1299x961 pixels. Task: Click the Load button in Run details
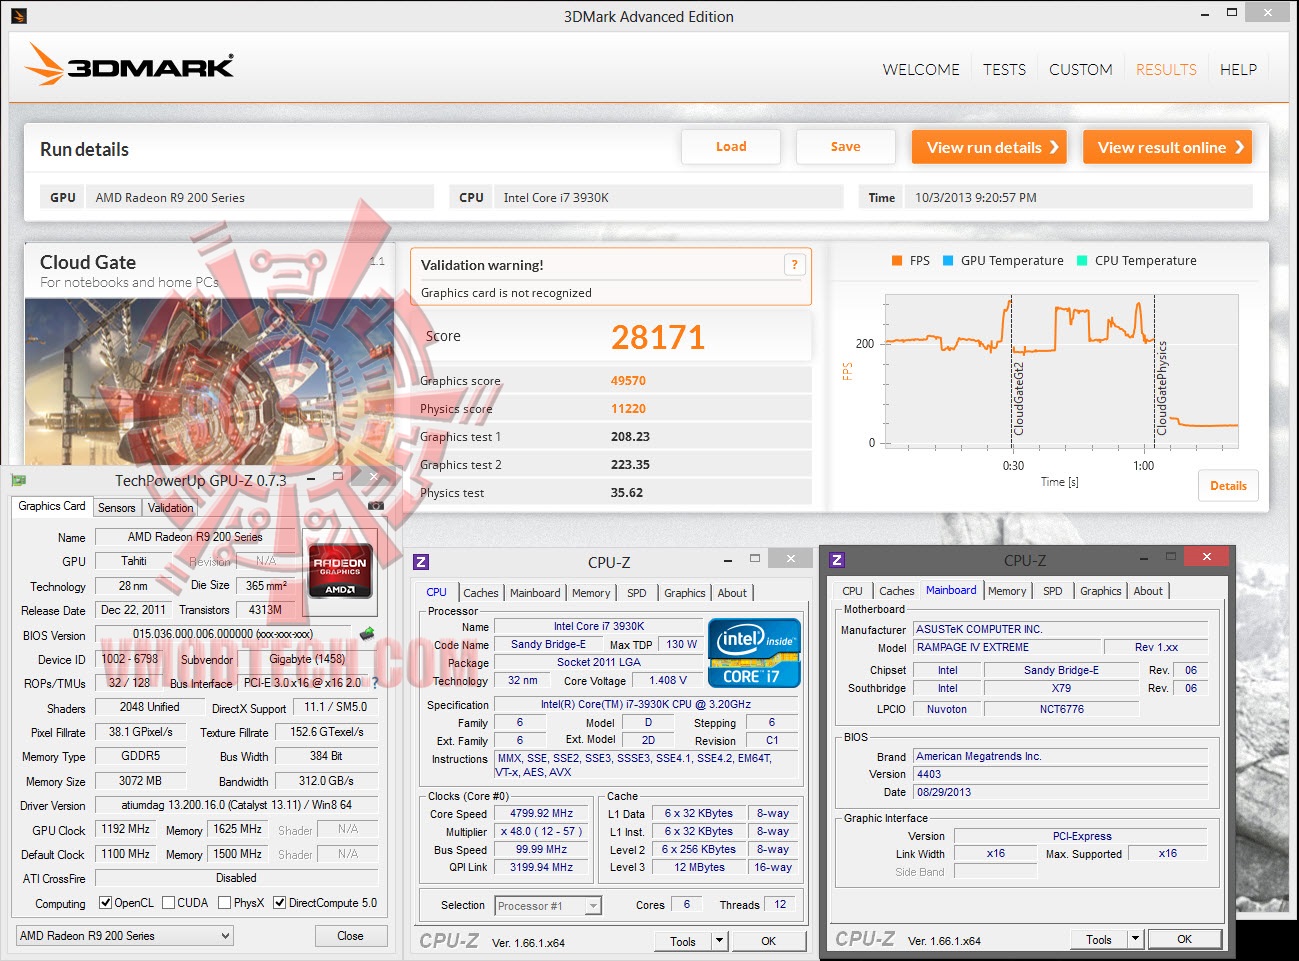(731, 147)
